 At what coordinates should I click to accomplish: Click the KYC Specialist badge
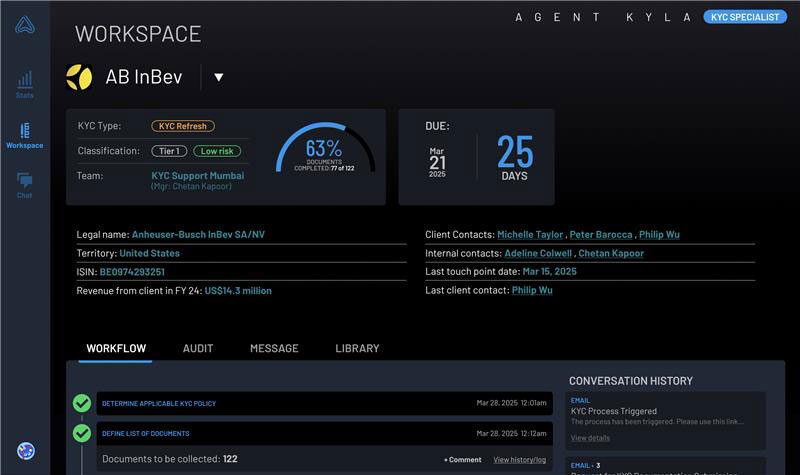coord(744,17)
